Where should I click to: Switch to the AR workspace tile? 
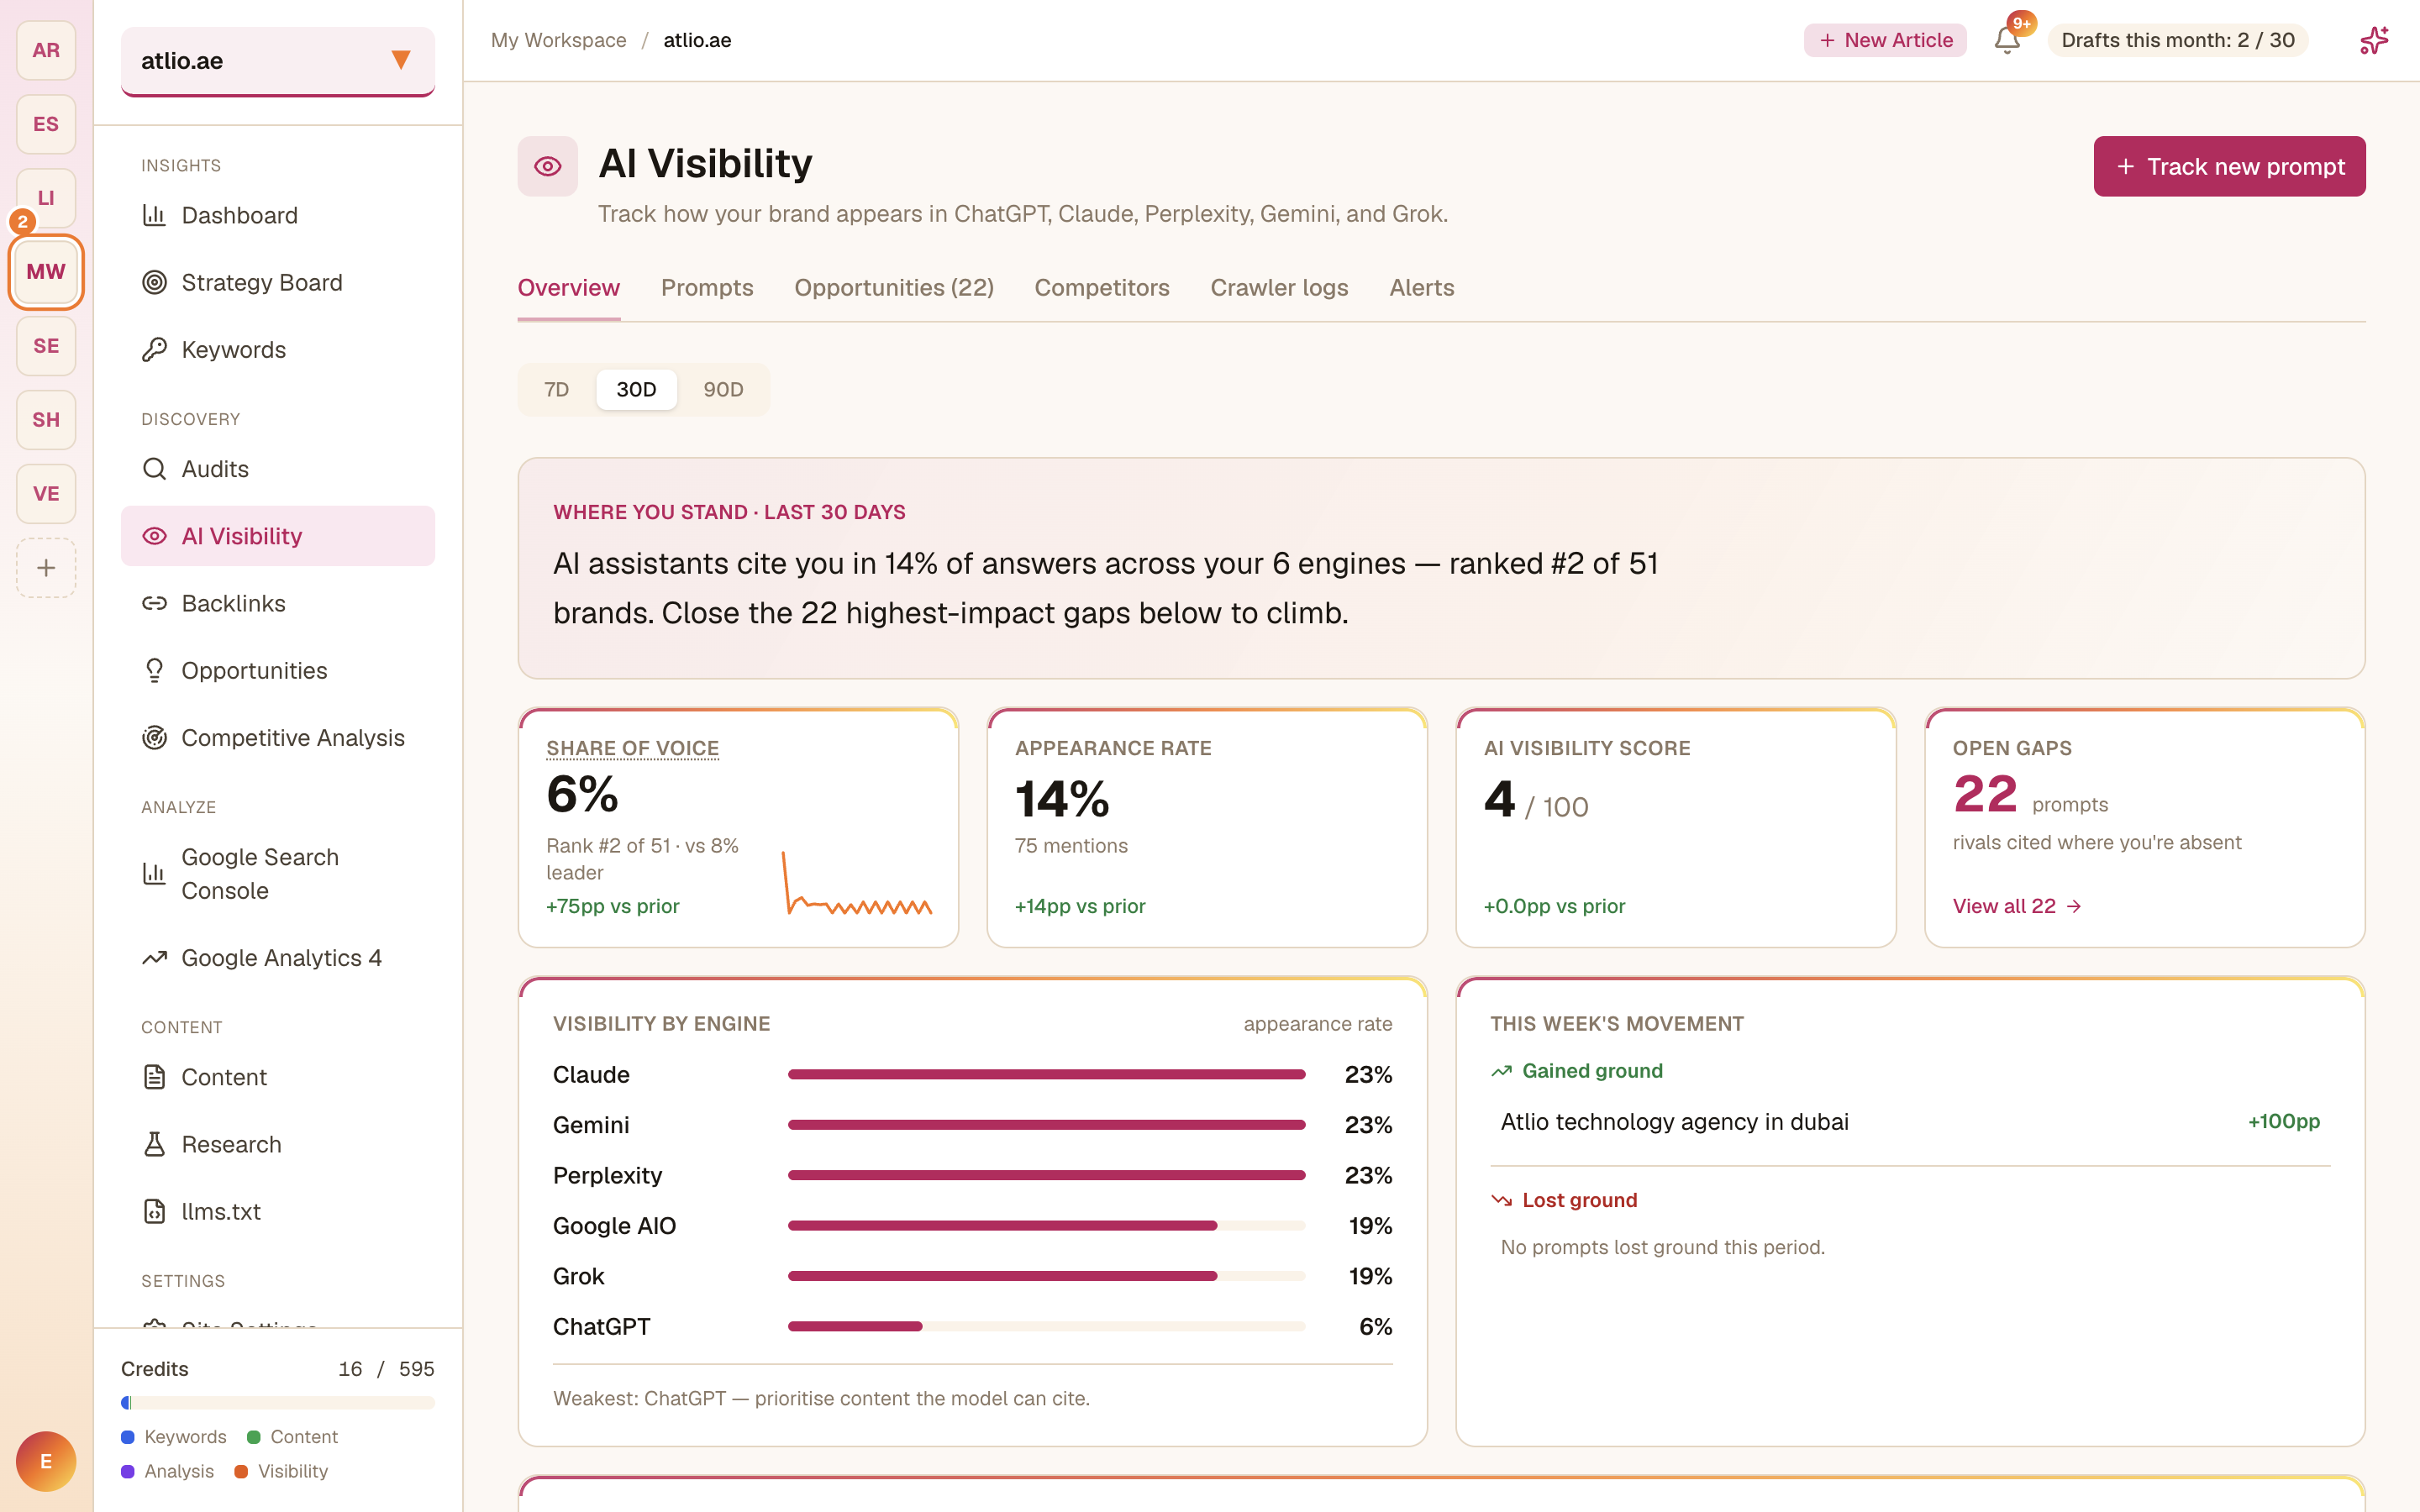pyautogui.click(x=46, y=50)
